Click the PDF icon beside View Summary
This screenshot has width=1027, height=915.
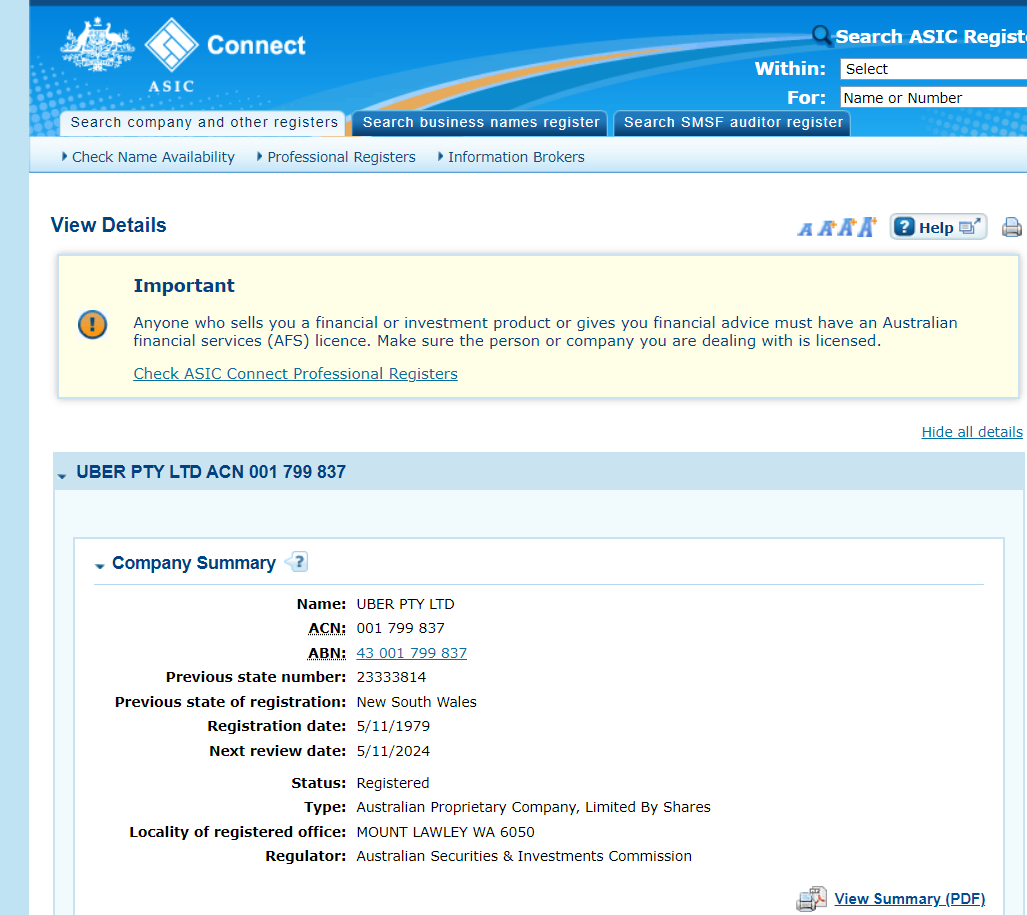click(x=811, y=899)
